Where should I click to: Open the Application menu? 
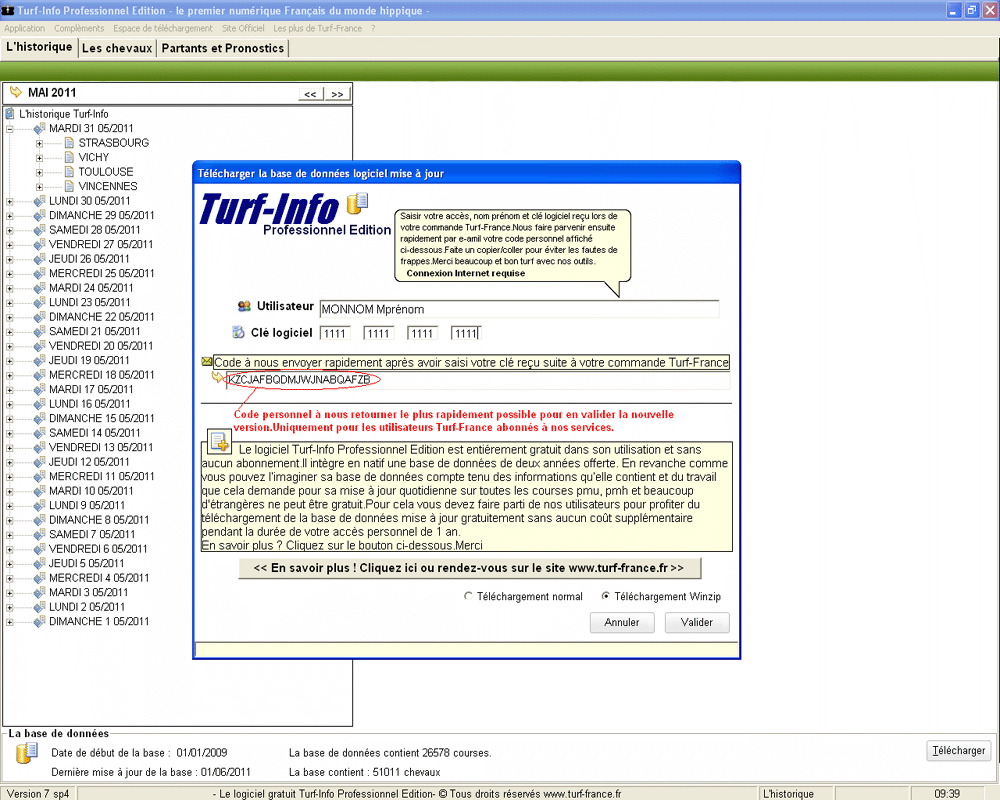point(24,28)
